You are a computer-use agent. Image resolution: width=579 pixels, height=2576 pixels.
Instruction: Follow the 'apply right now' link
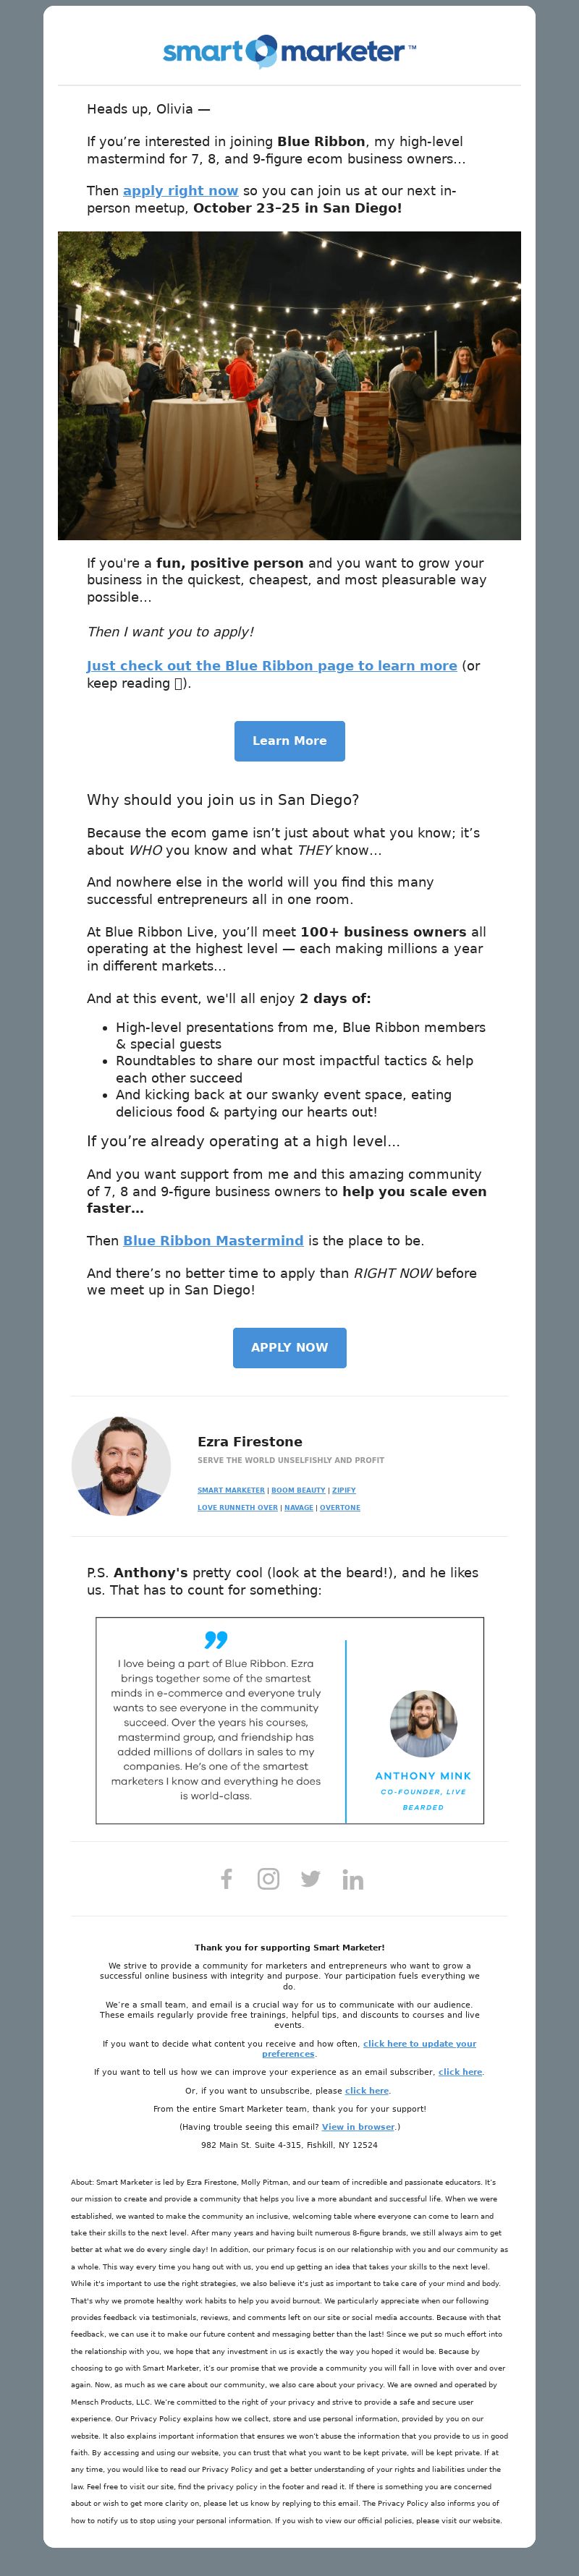tap(180, 190)
